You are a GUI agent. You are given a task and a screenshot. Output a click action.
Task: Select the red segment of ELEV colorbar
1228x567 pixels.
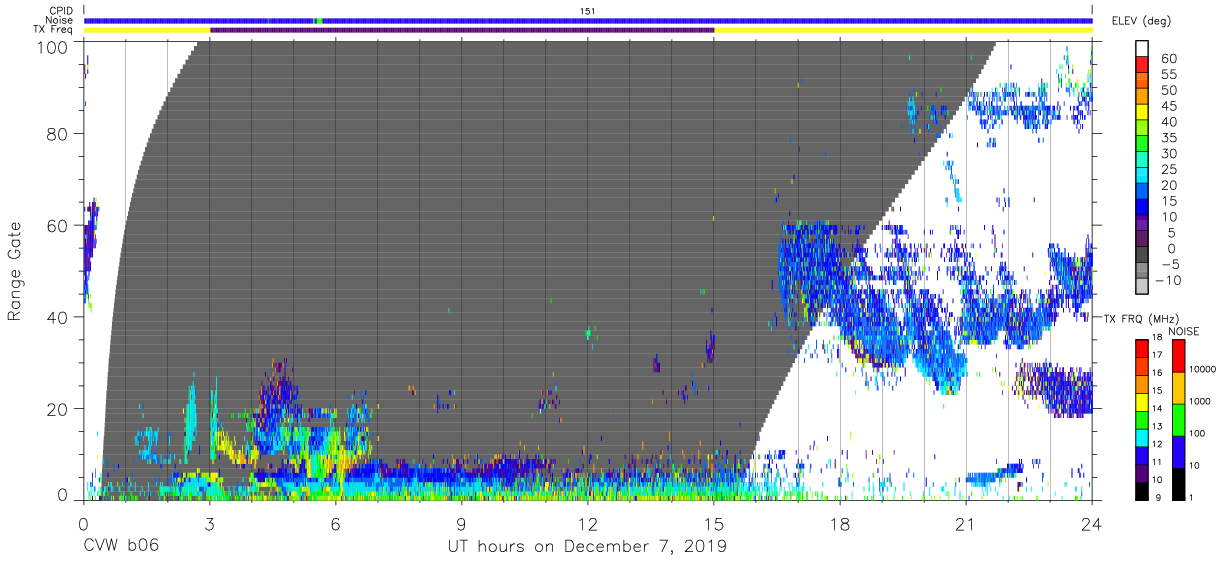click(x=1142, y=65)
